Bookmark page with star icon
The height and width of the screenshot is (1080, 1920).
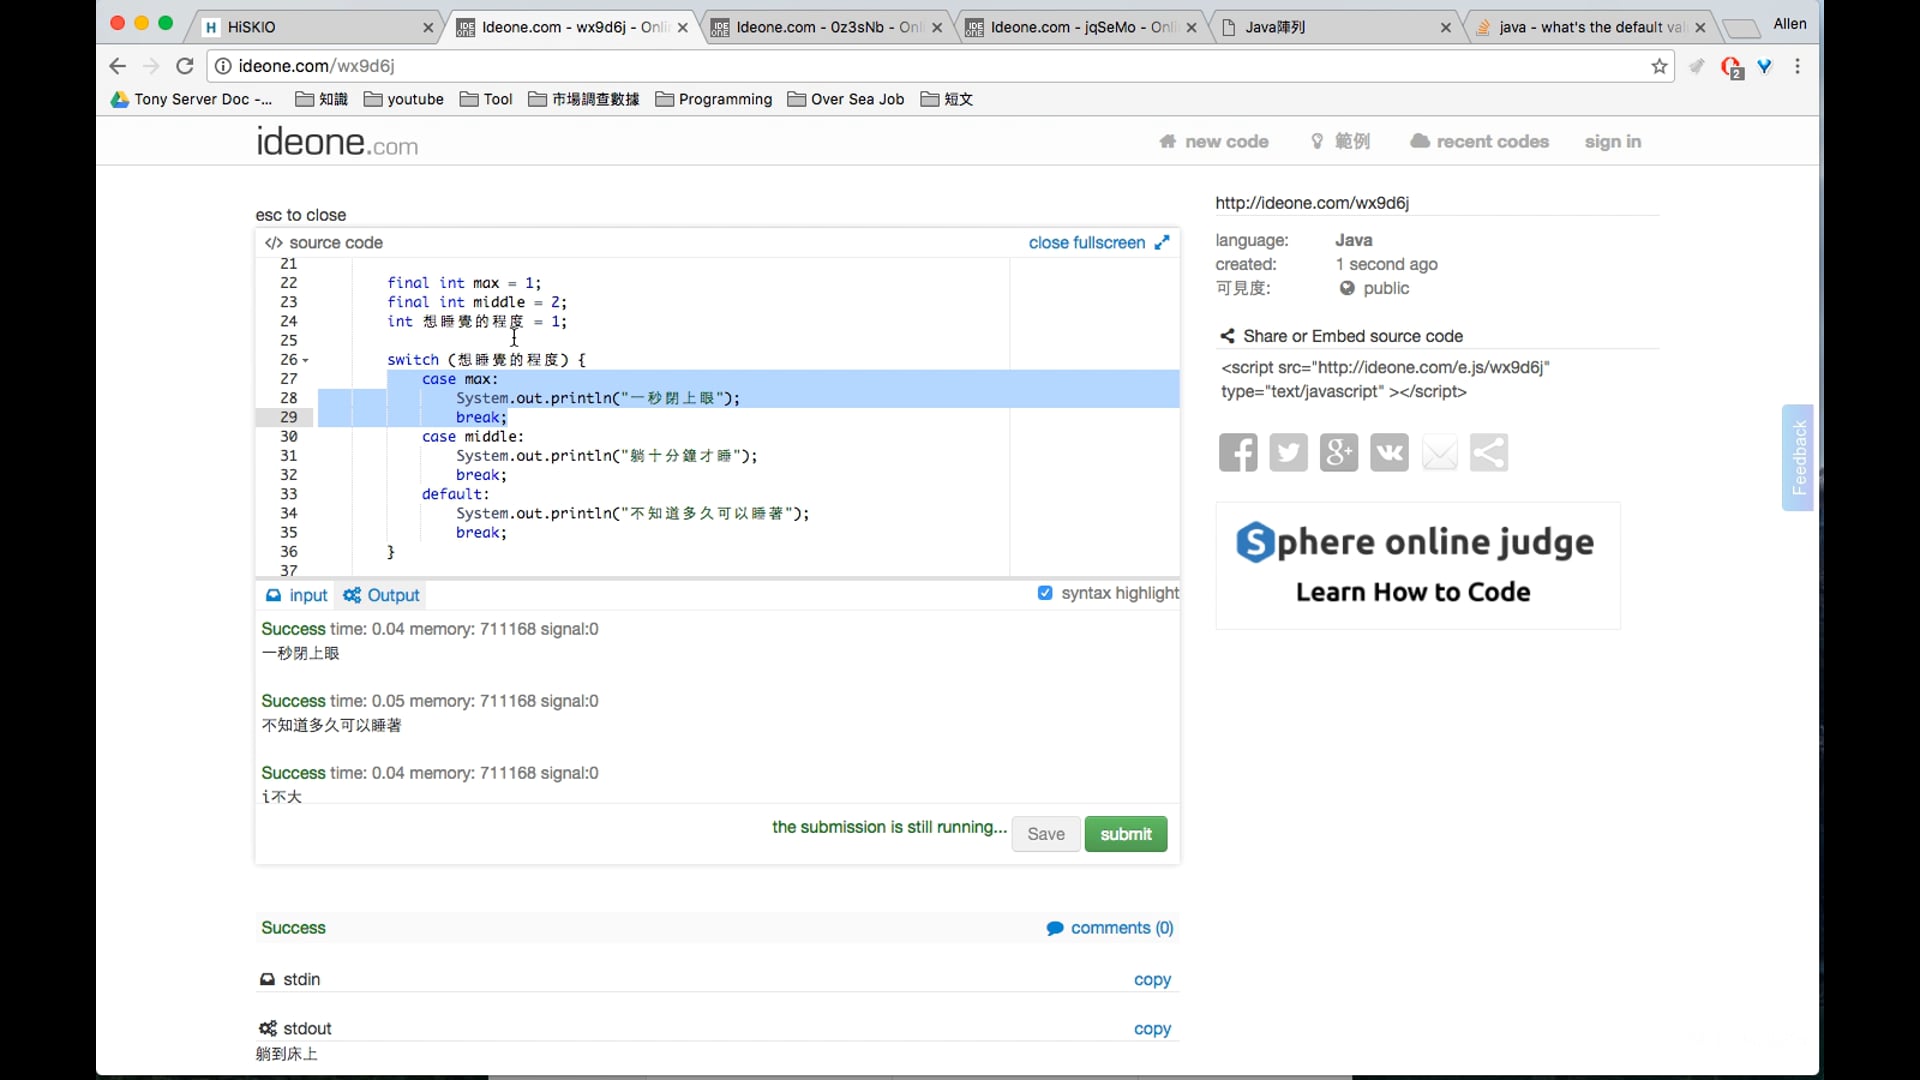click(1659, 66)
